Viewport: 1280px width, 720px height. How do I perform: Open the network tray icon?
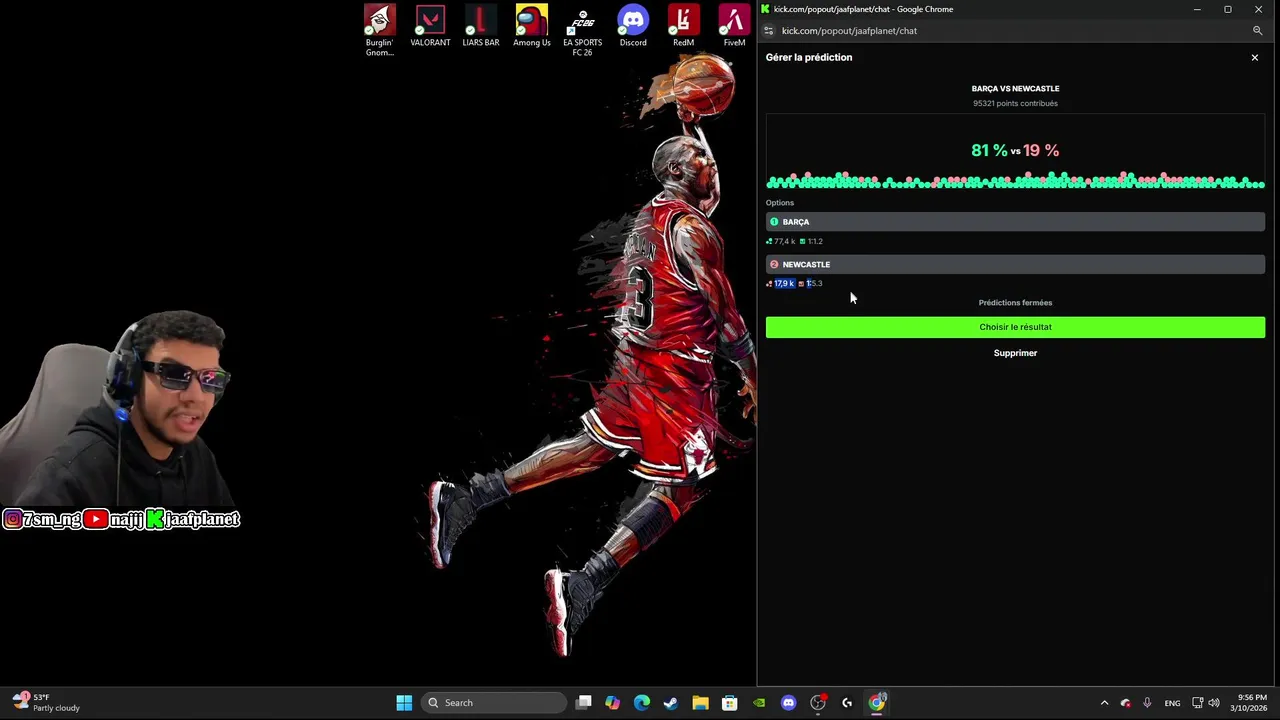(1198, 703)
